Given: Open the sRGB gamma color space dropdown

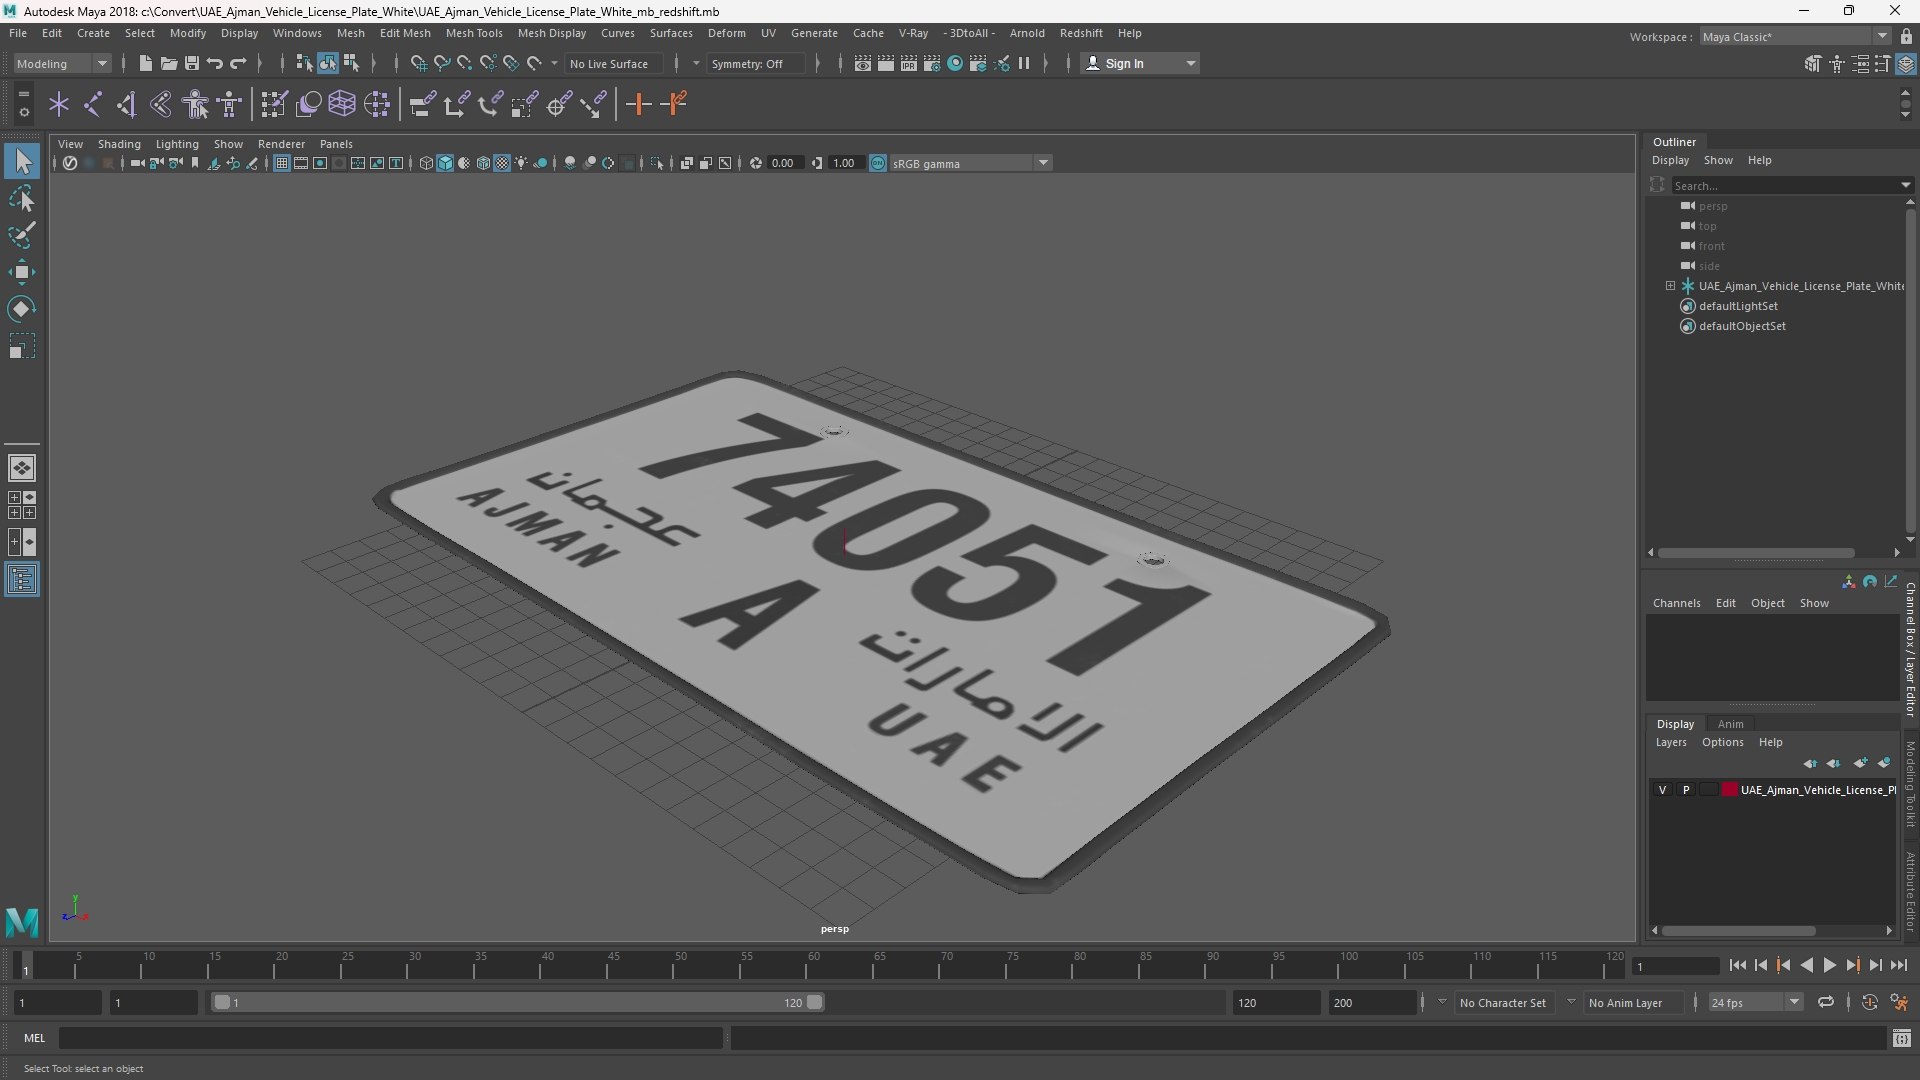Looking at the screenshot, I should click(x=969, y=163).
